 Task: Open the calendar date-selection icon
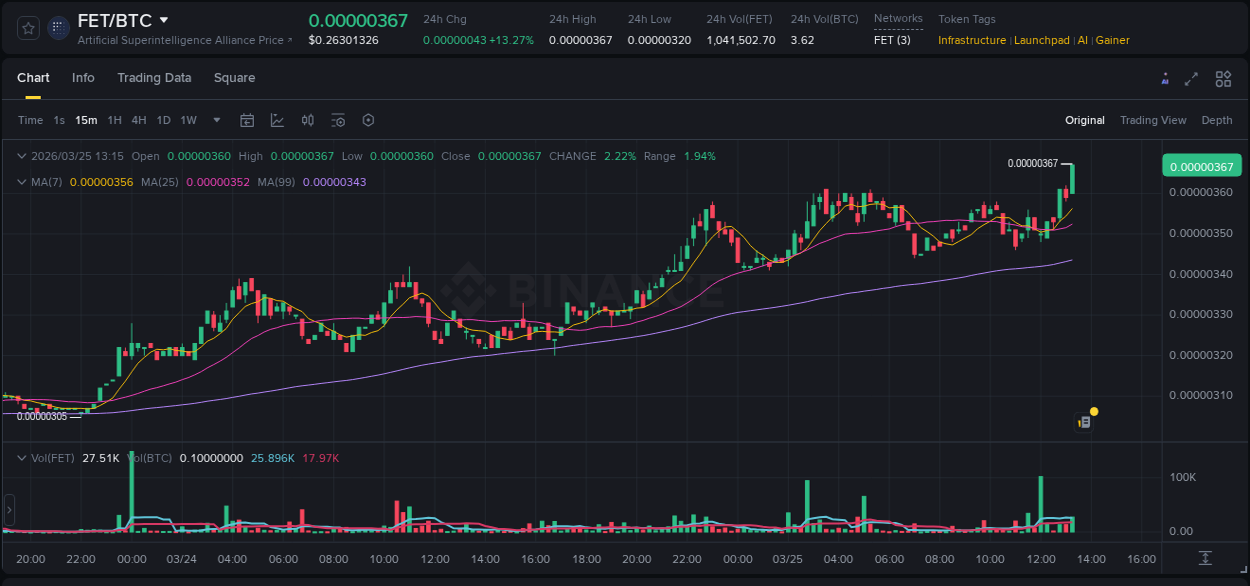247,120
